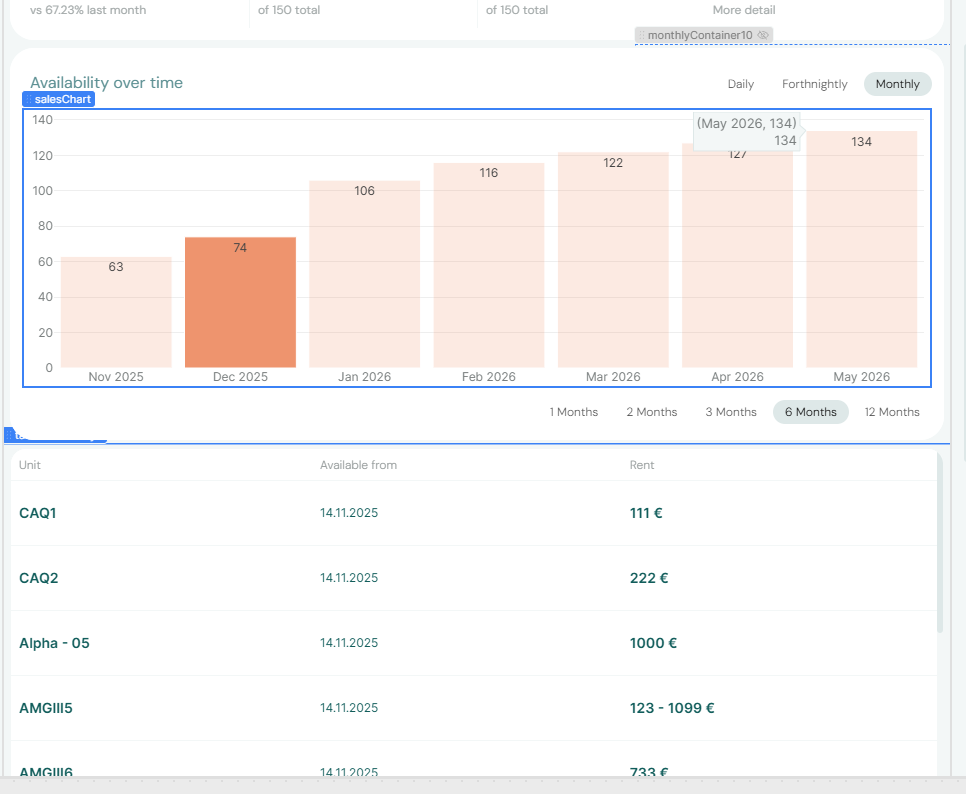Screen dimensions: 966x794
Task: Select the monthlyContainer10 component label
Action: (699, 35)
